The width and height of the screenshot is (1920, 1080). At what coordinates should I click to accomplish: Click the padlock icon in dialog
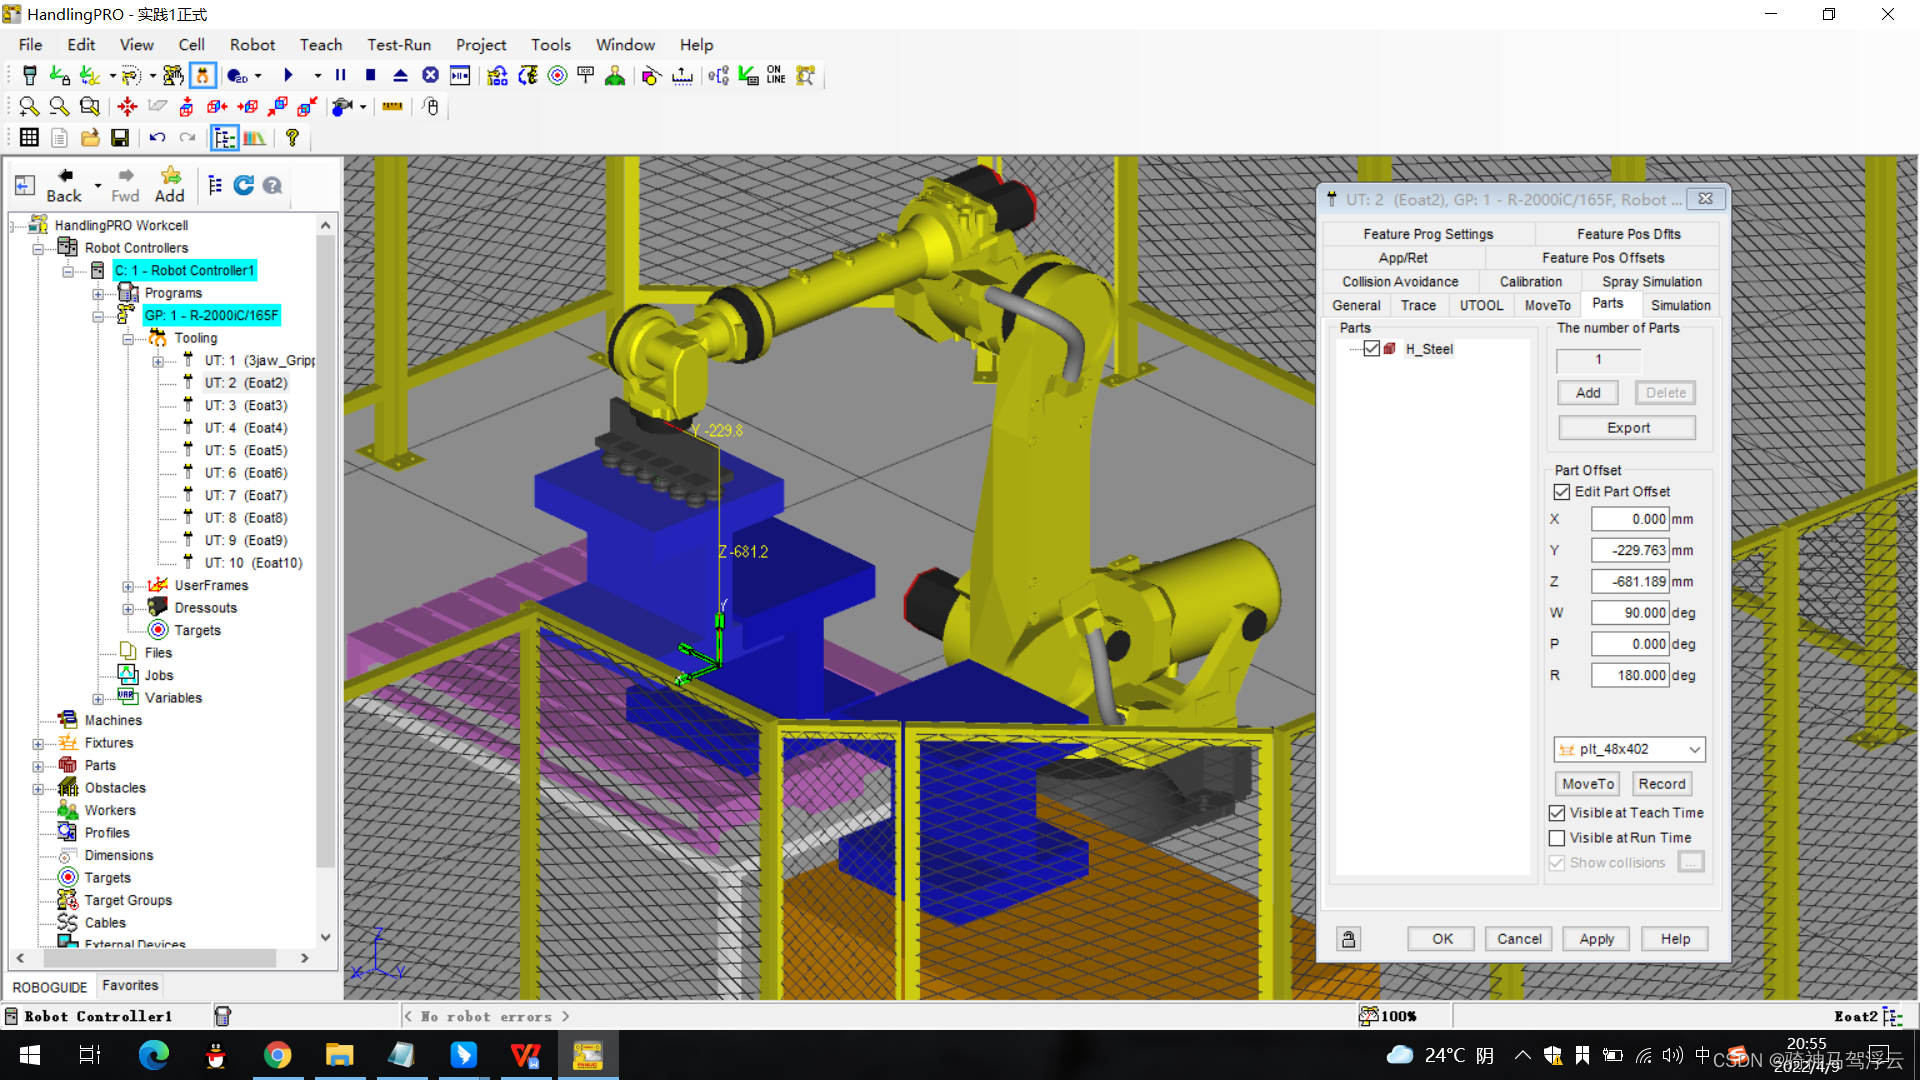tap(1349, 939)
